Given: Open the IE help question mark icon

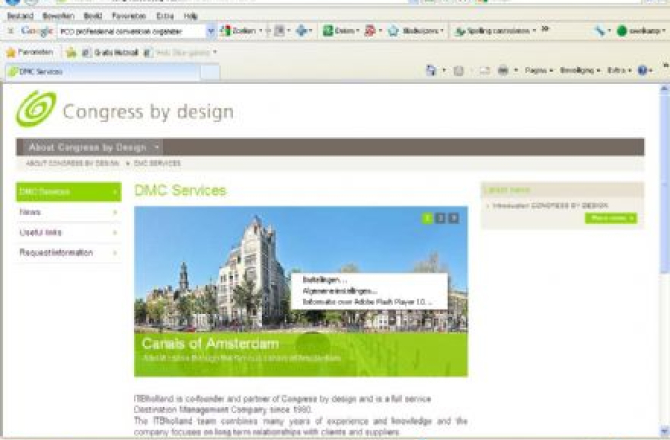Looking at the screenshot, I should click(641, 71).
